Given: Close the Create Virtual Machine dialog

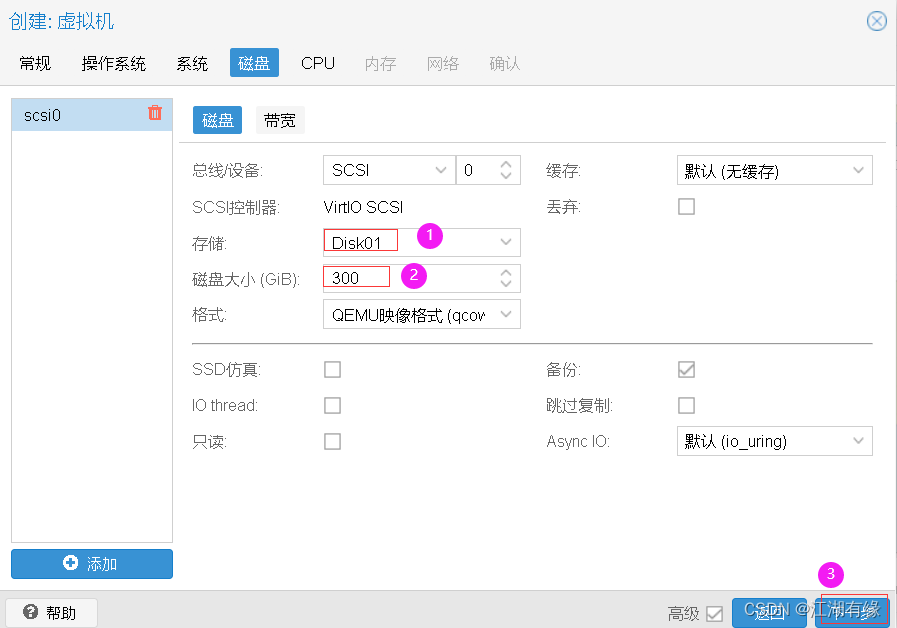Looking at the screenshot, I should click(877, 20).
